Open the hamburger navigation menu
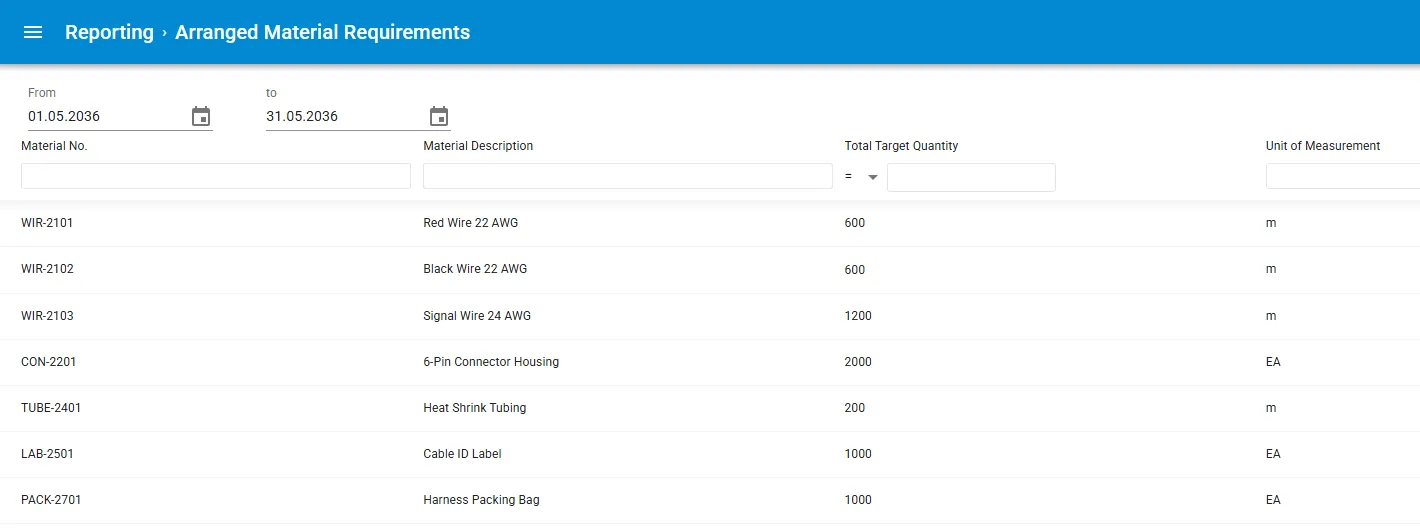1420x528 pixels. click(33, 32)
